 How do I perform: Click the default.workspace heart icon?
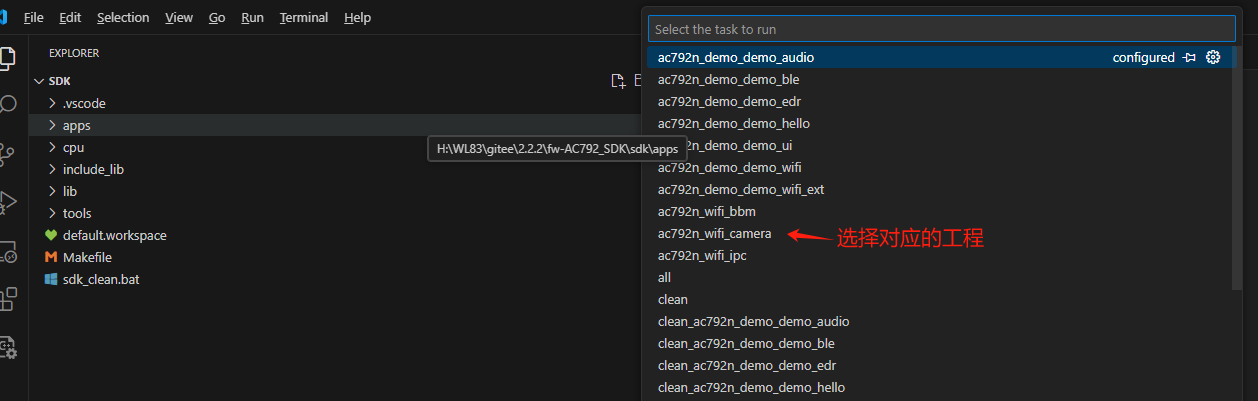[51, 235]
